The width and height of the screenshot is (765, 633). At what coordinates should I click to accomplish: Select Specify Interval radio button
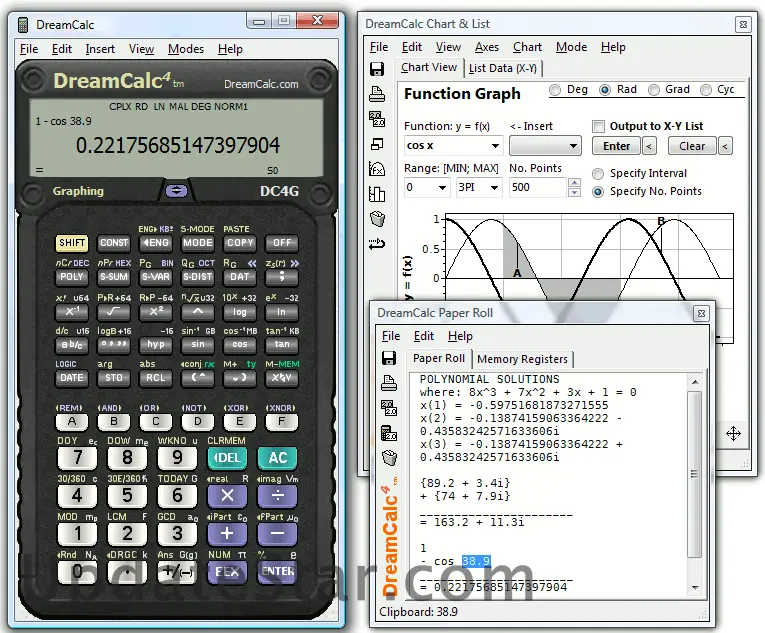pos(598,174)
